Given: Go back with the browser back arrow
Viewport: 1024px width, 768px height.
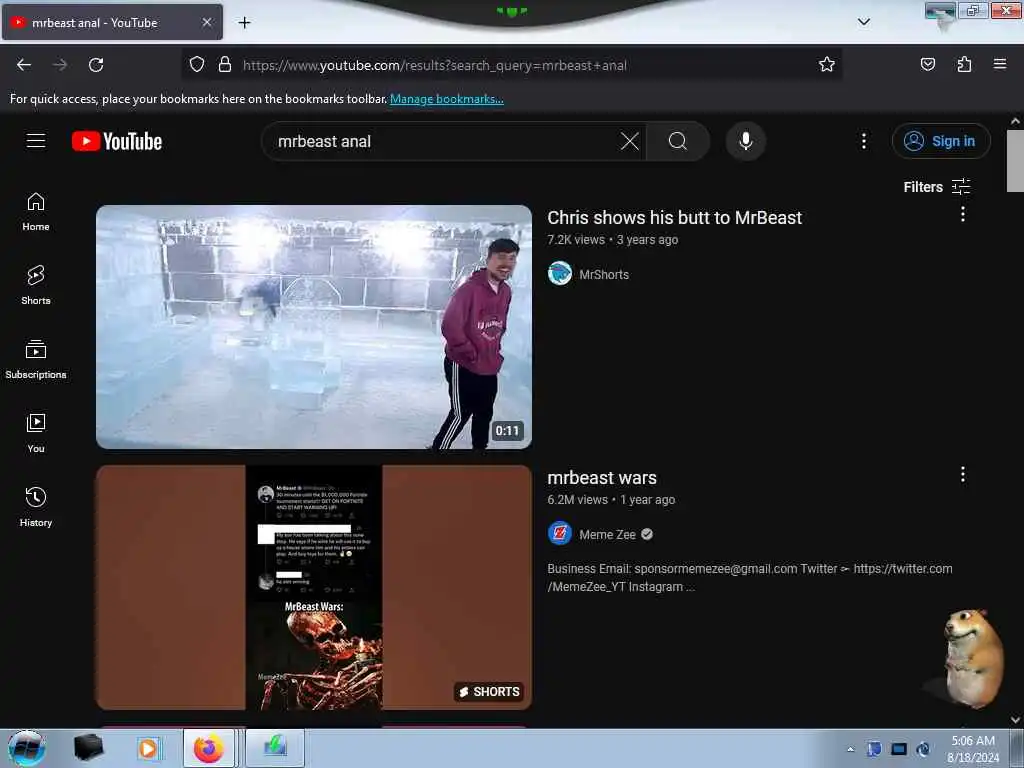Looking at the screenshot, I should point(24,65).
